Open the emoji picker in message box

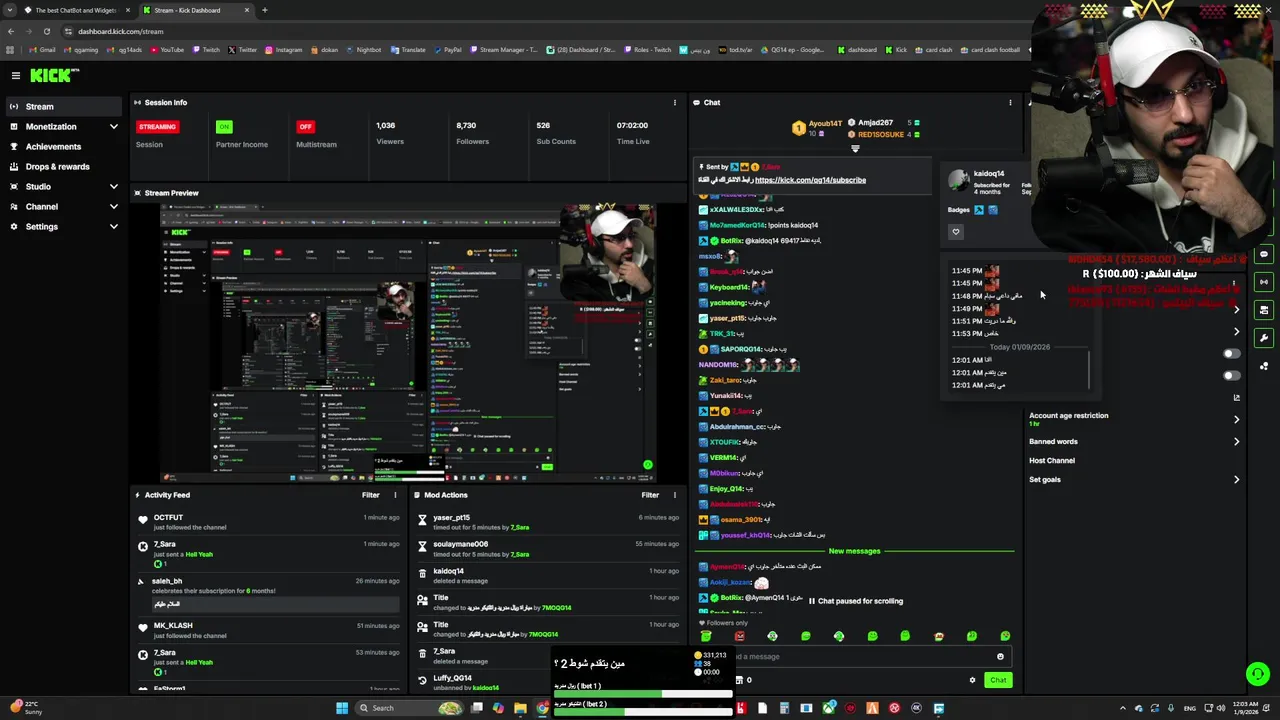click(x=1000, y=657)
